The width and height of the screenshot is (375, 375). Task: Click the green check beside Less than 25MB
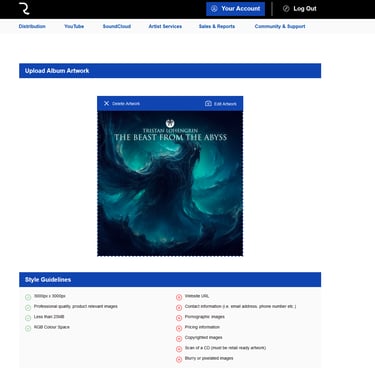pos(28,318)
